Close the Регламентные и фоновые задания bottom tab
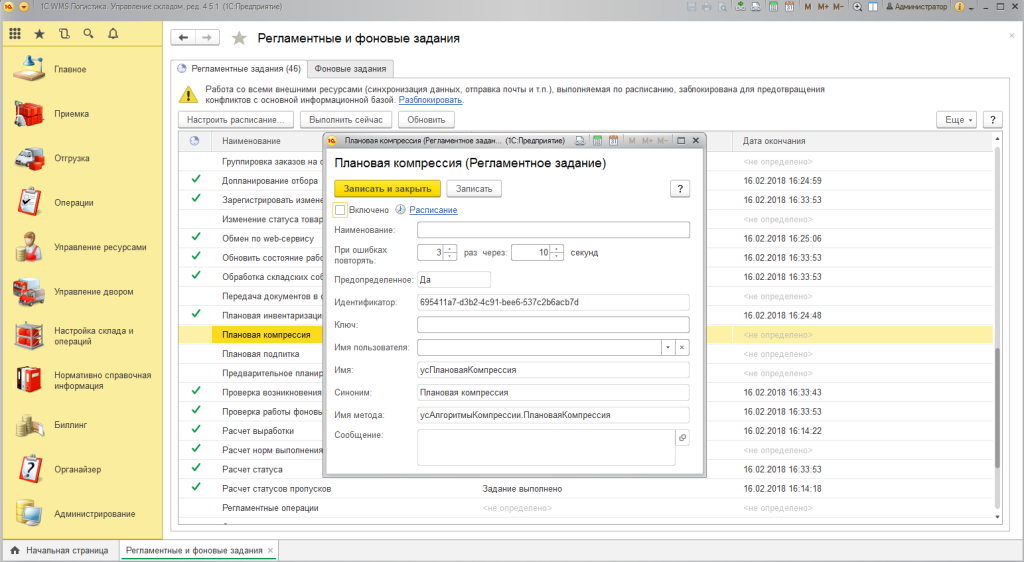This screenshot has height=562, width=1024. [x=270, y=550]
